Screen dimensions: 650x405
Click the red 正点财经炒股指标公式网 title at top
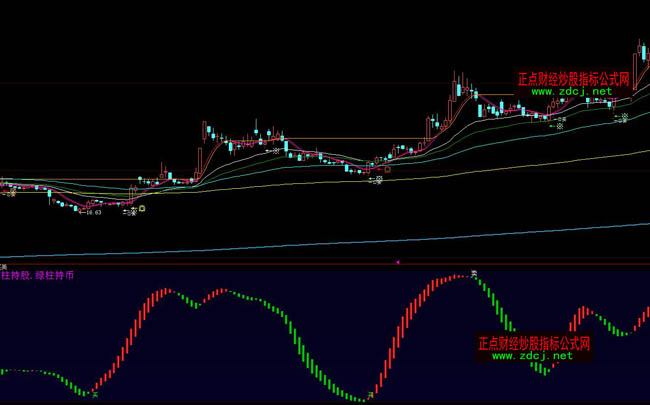tap(573, 78)
